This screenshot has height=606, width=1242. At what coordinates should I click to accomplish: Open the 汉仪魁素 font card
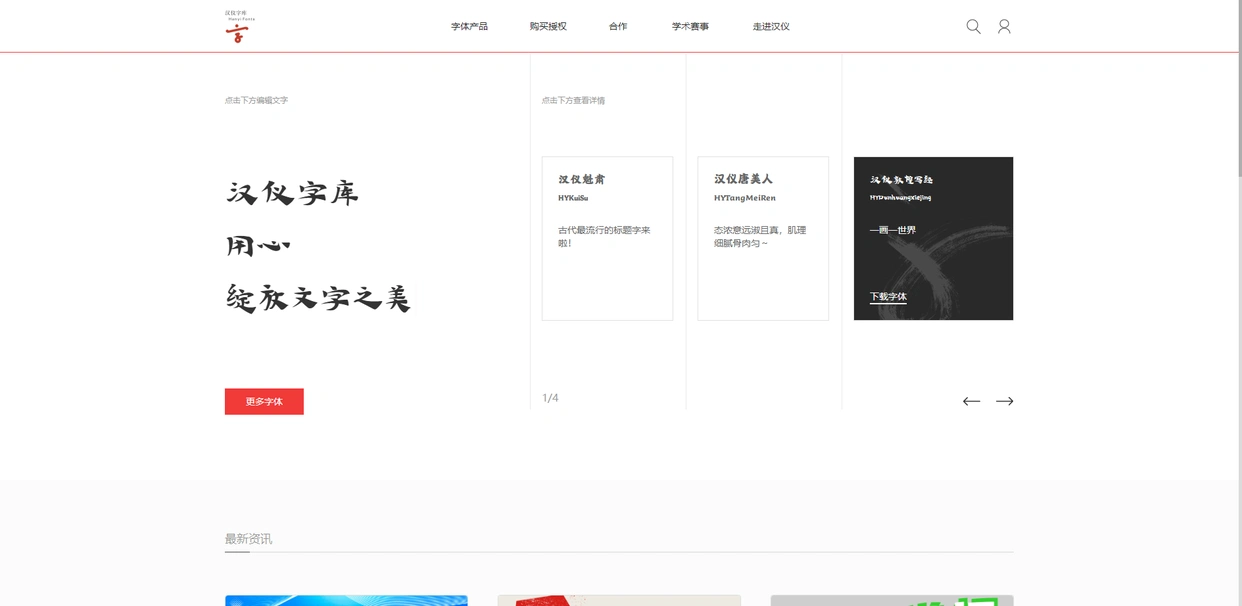pos(606,237)
